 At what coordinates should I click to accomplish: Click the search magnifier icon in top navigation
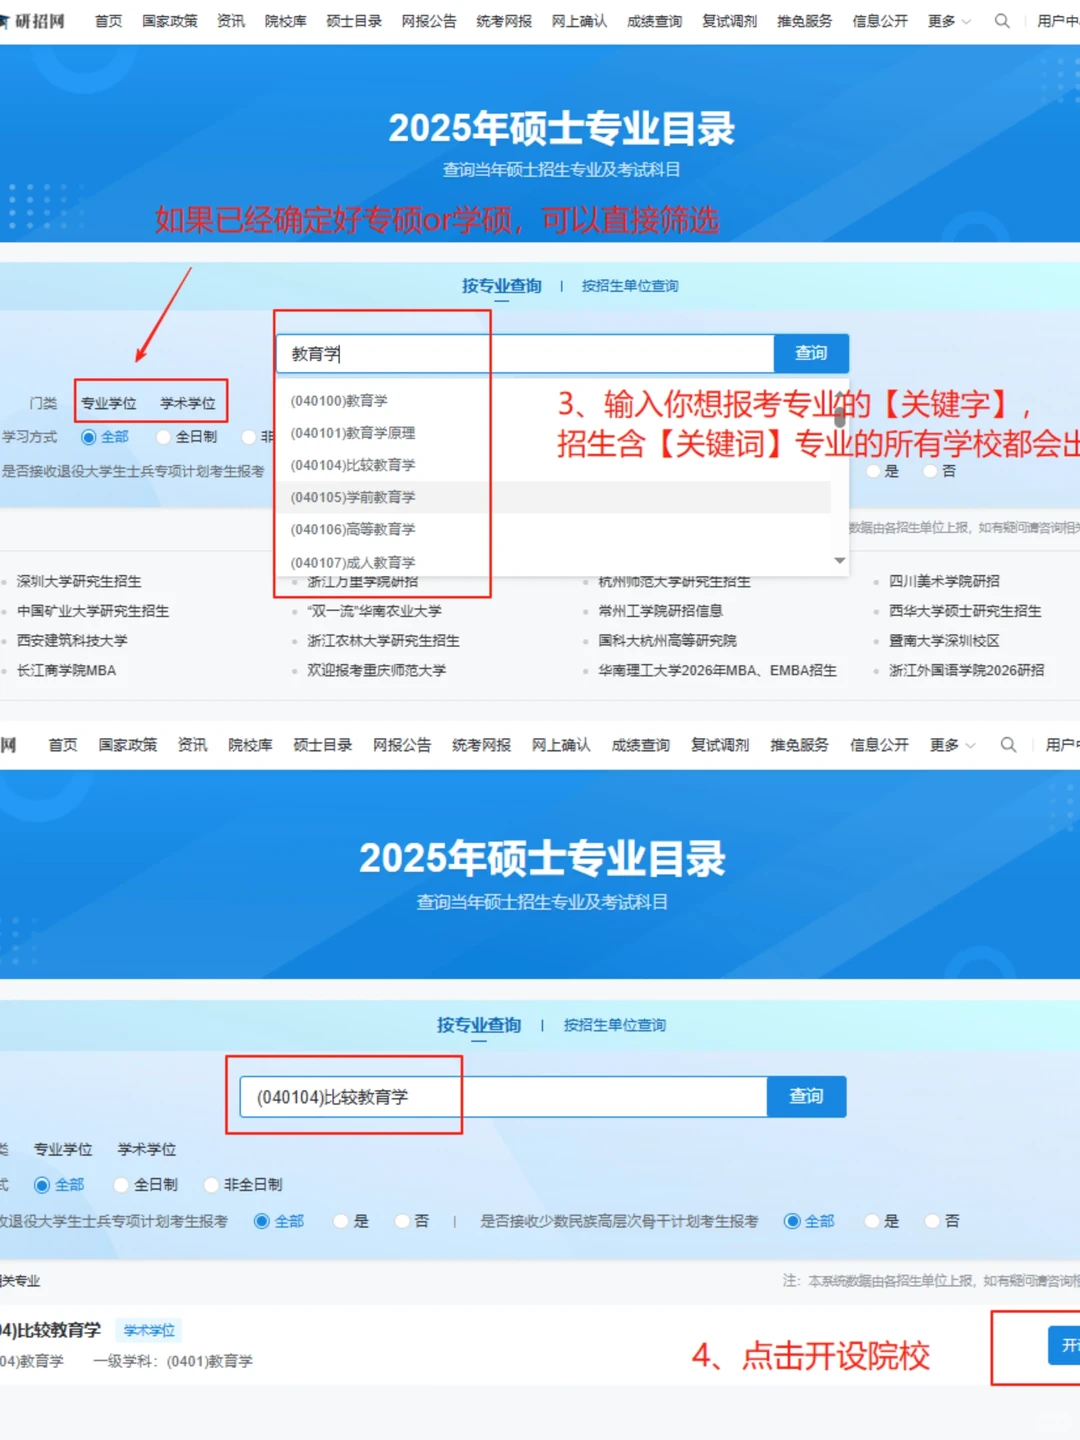click(1002, 20)
